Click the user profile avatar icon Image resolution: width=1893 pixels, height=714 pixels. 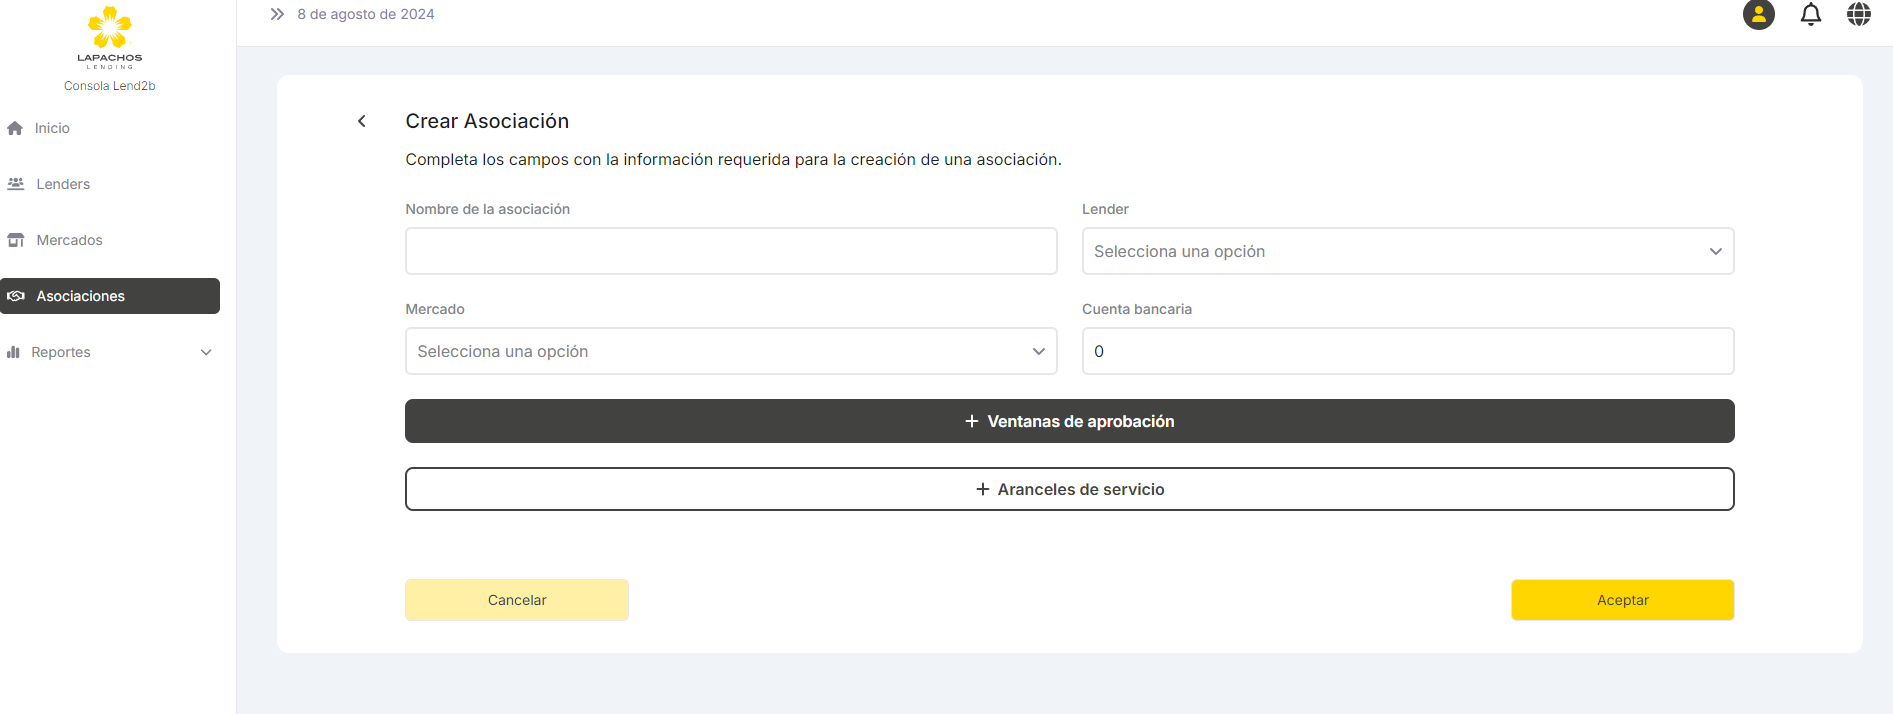1758,15
